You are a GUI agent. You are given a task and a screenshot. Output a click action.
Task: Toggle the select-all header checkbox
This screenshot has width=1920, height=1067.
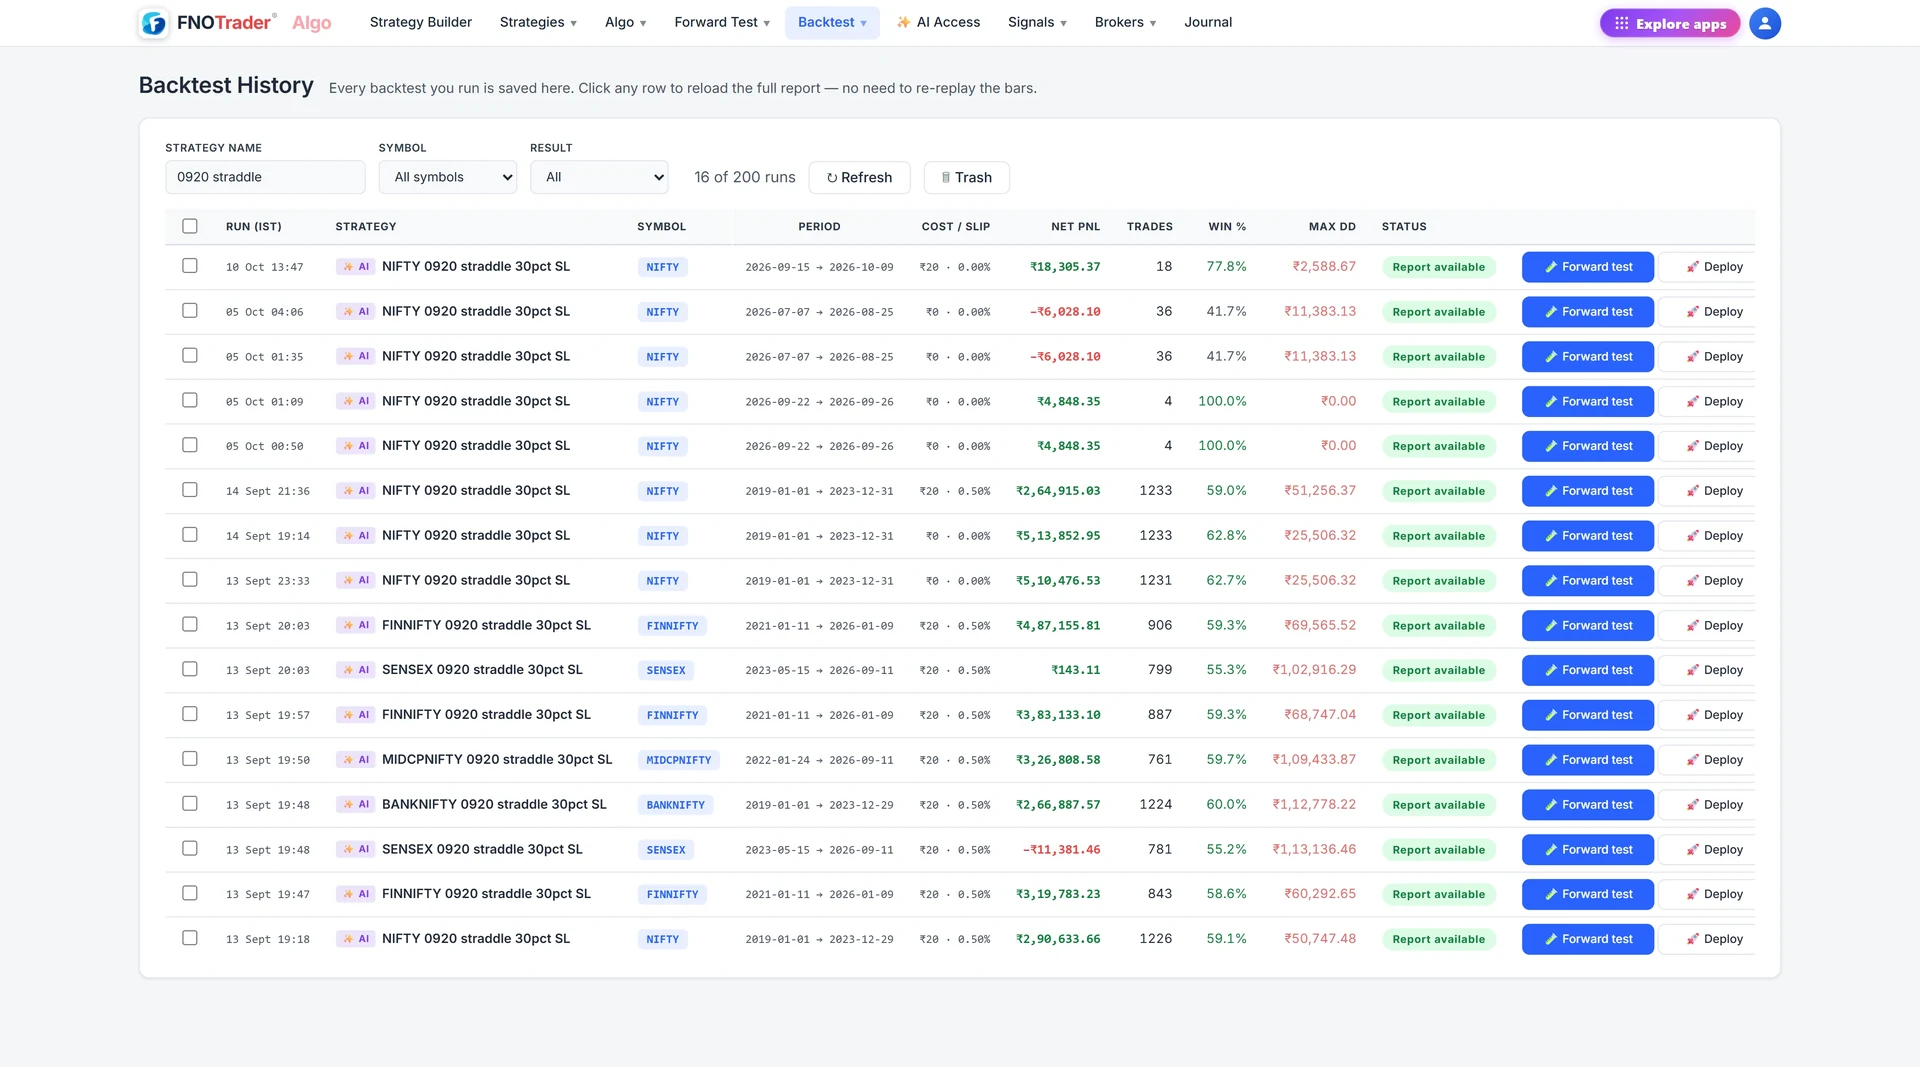pos(190,226)
